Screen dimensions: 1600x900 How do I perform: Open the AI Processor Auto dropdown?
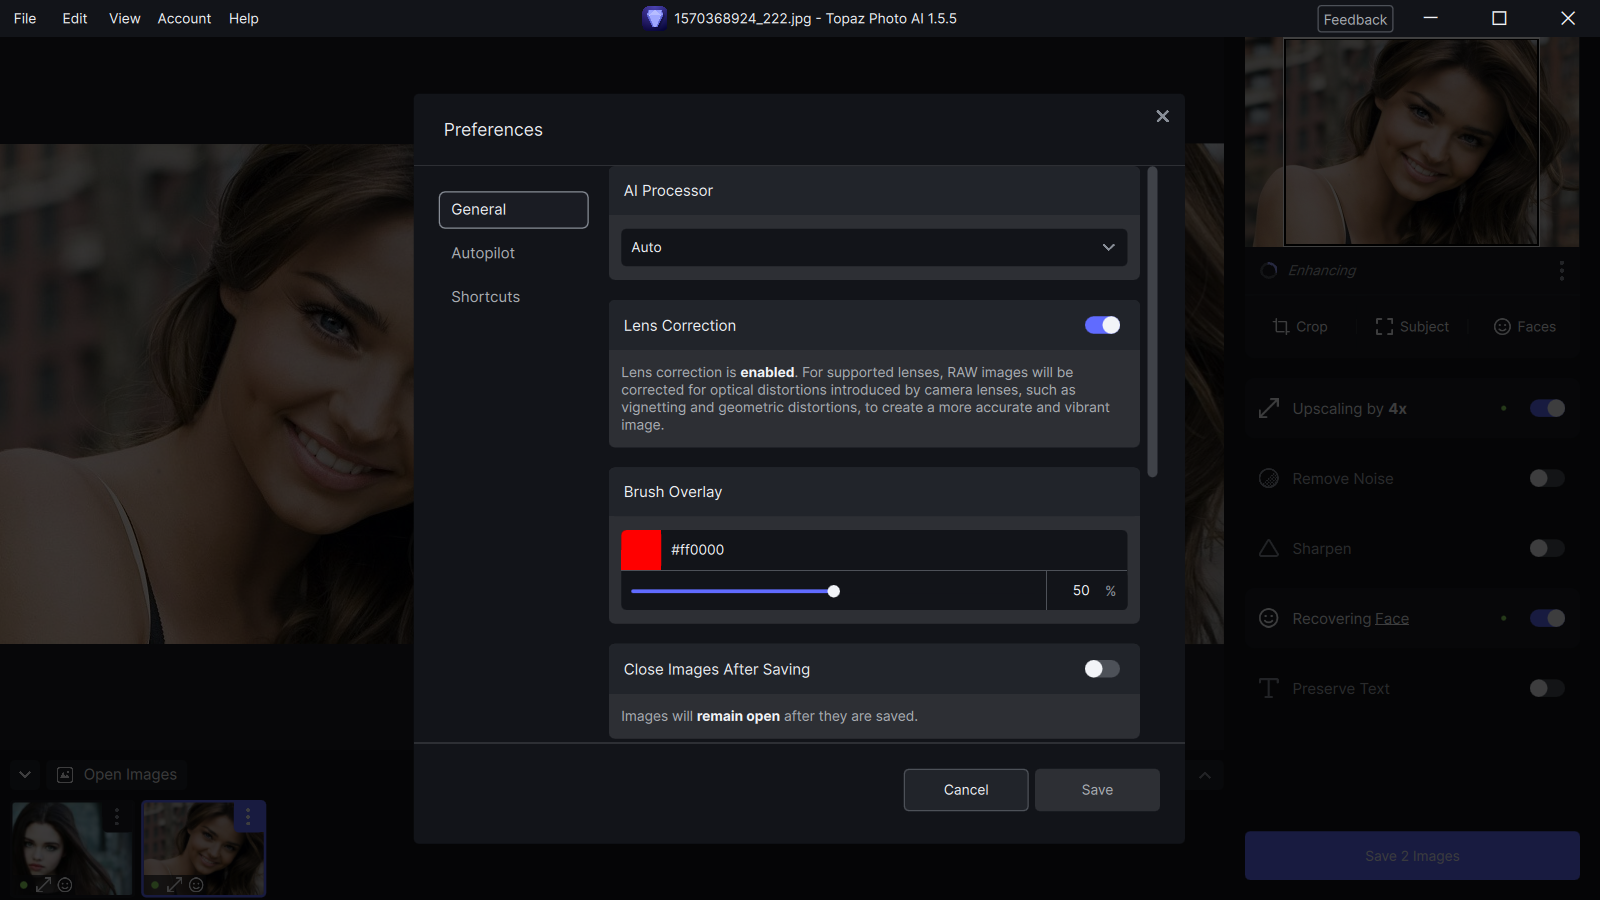point(874,248)
